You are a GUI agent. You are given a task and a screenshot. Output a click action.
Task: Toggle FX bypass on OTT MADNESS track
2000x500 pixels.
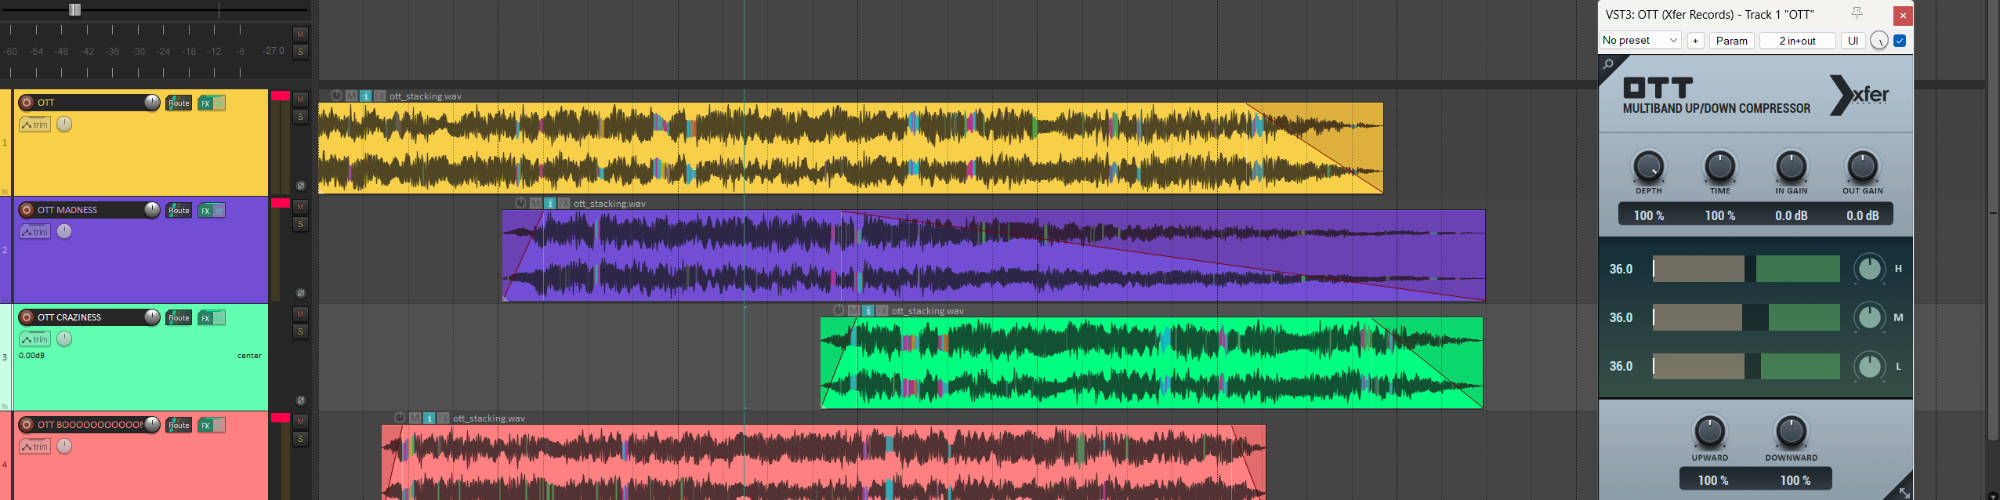219,210
